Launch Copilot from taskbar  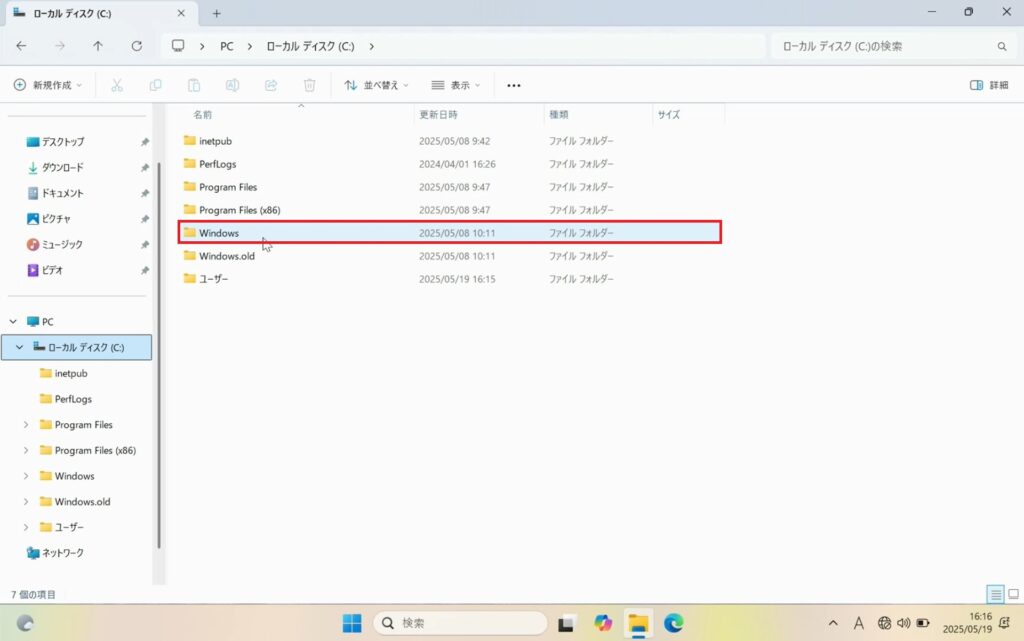coord(603,623)
